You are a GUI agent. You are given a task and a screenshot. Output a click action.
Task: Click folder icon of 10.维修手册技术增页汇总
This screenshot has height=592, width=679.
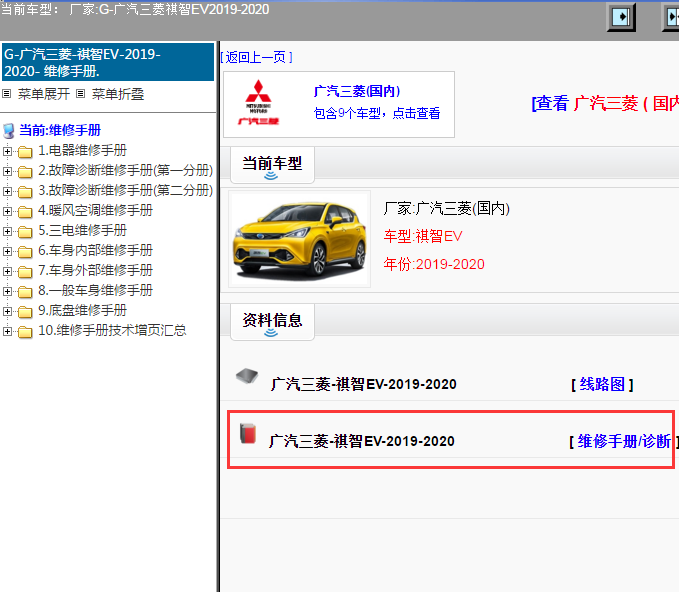[x=25, y=332]
